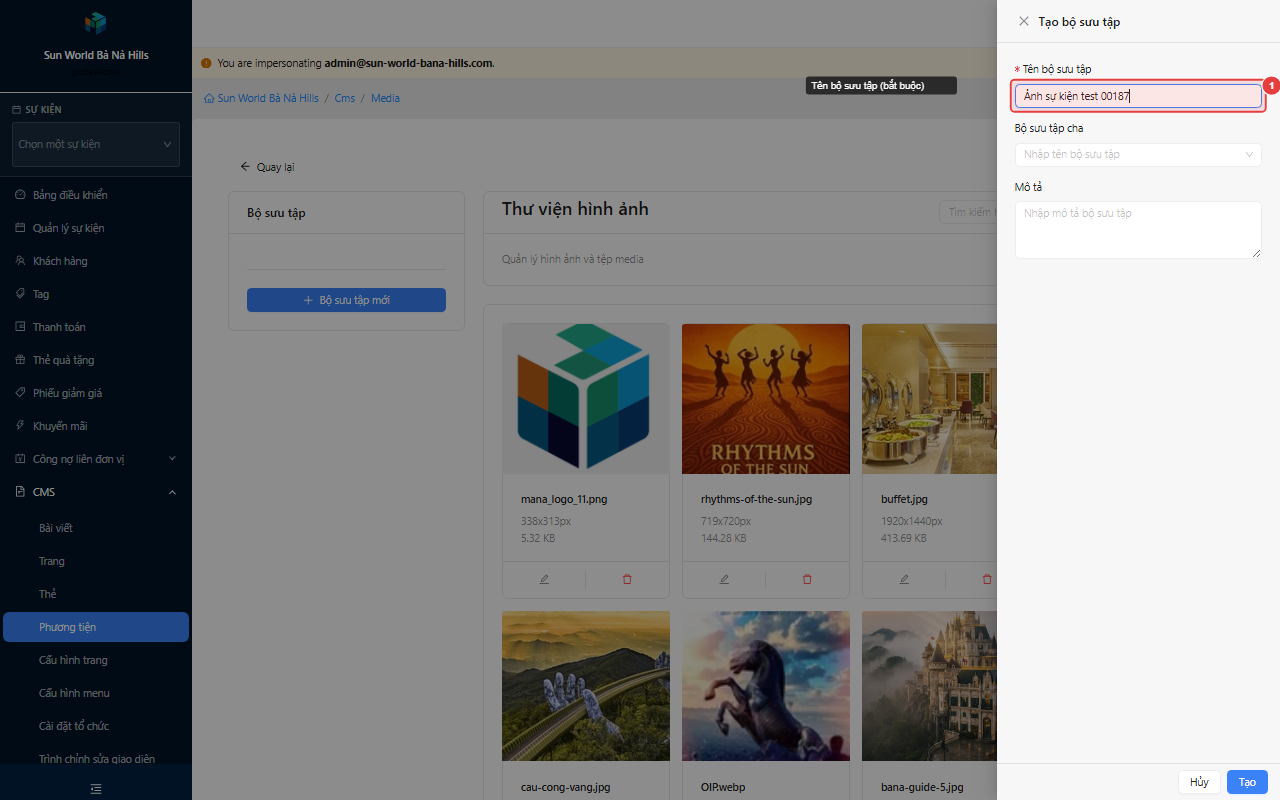Viewport: 1280px width, 800px height.
Task: Click the Khách hàng people icon
Action: click(x=20, y=261)
